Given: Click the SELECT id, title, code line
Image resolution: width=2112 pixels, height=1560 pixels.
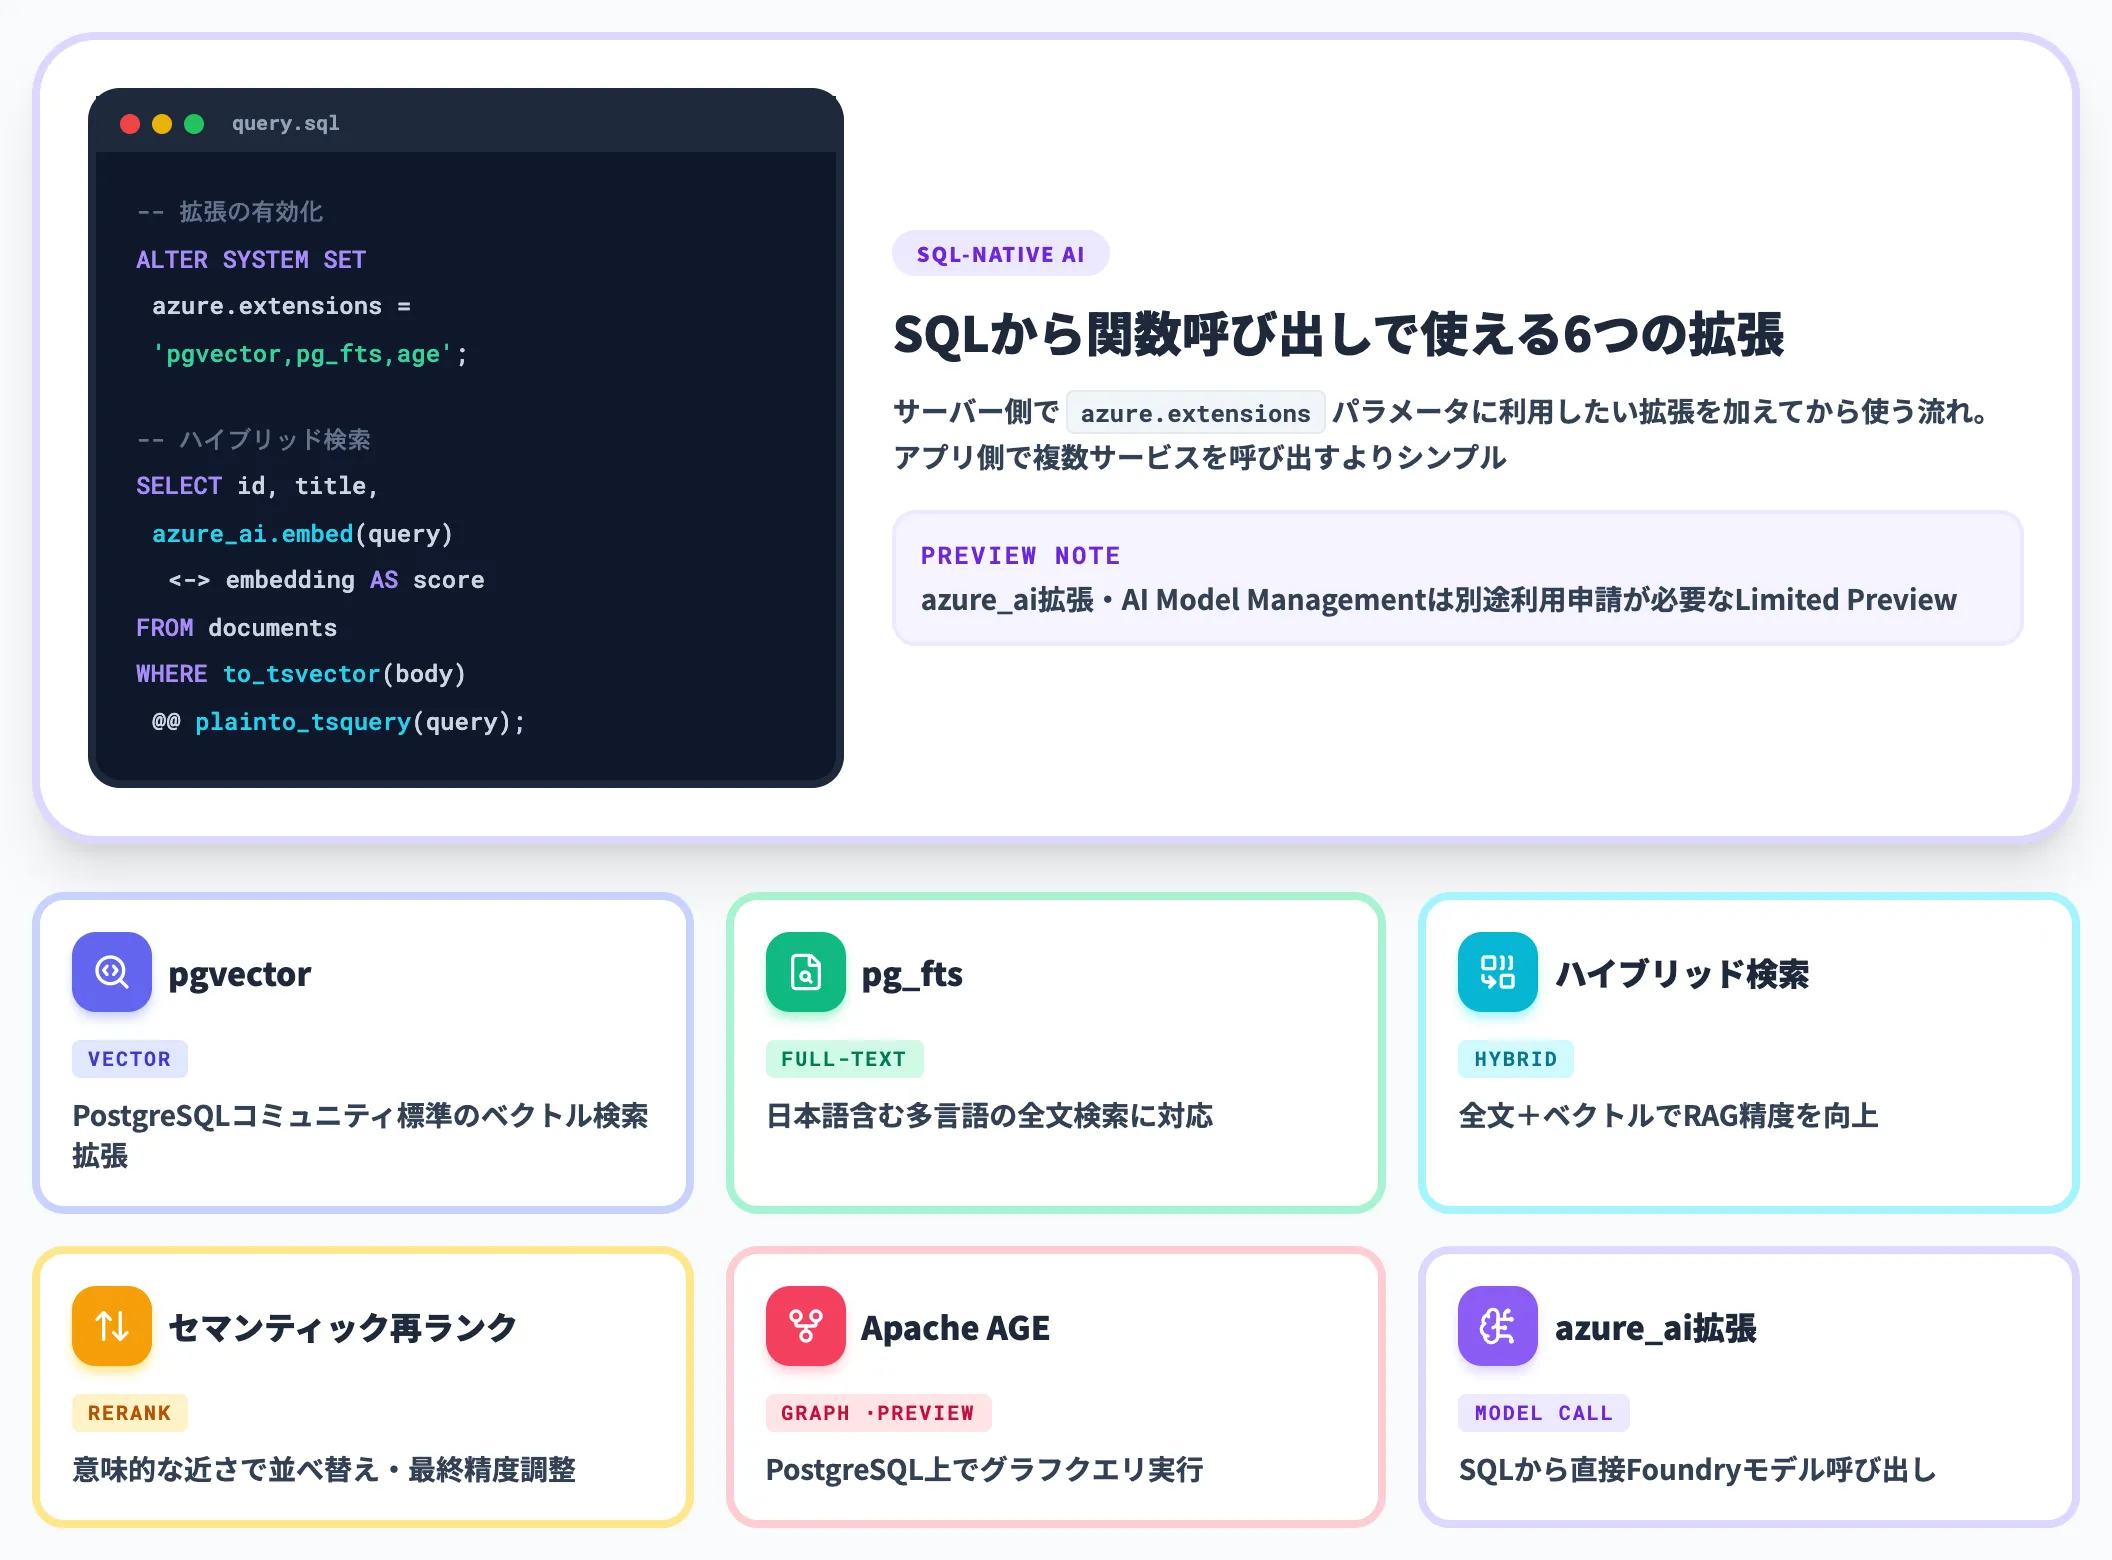Looking at the screenshot, I should [257, 486].
